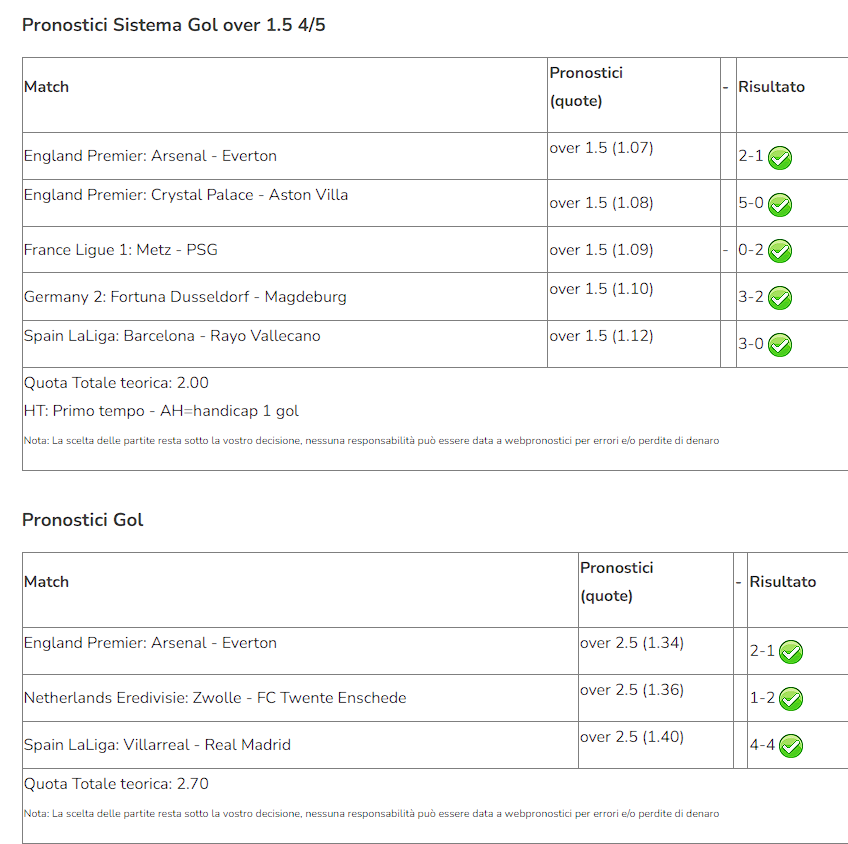848x844 pixels.
Task: Click the over 1.5 (1.12) odds
Action: 601,336
